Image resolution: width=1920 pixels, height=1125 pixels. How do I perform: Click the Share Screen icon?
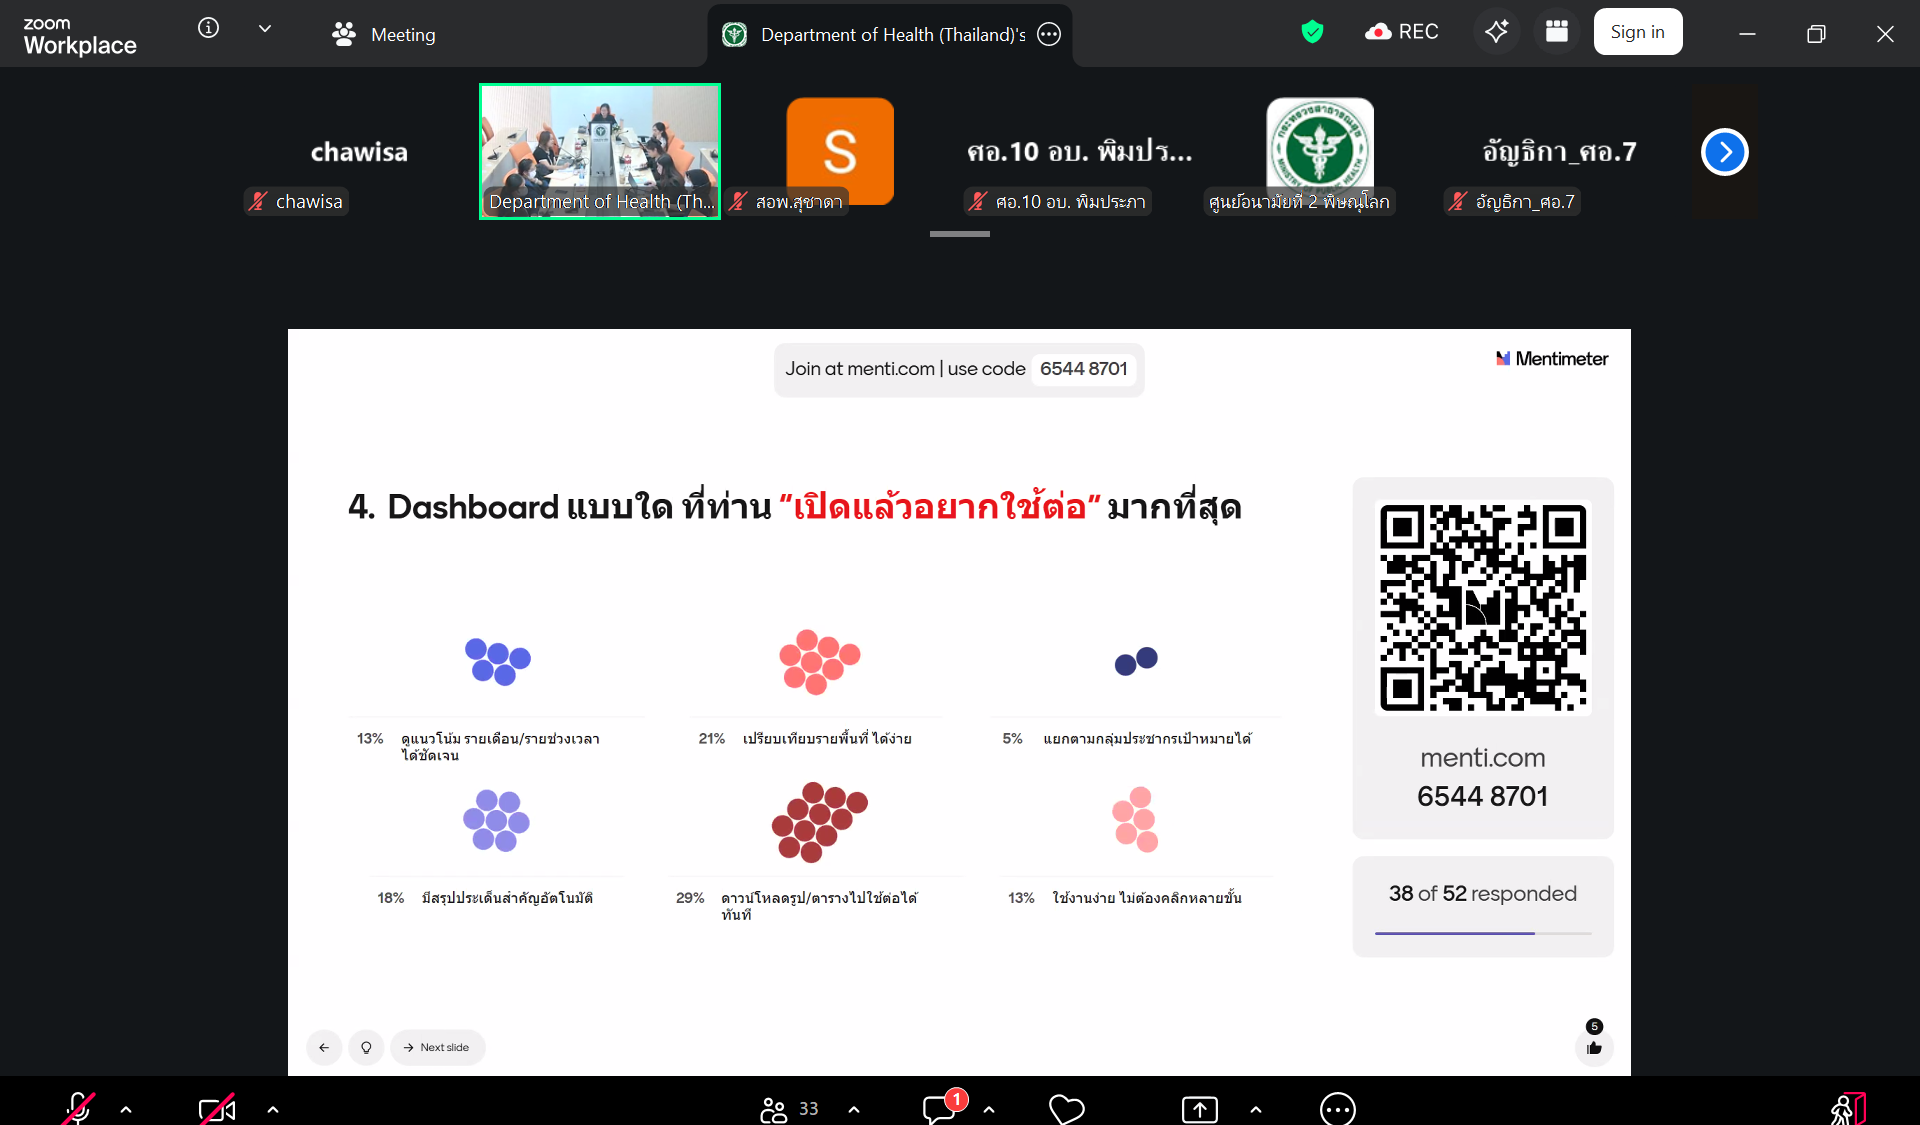click(x=1199, y=1108)
